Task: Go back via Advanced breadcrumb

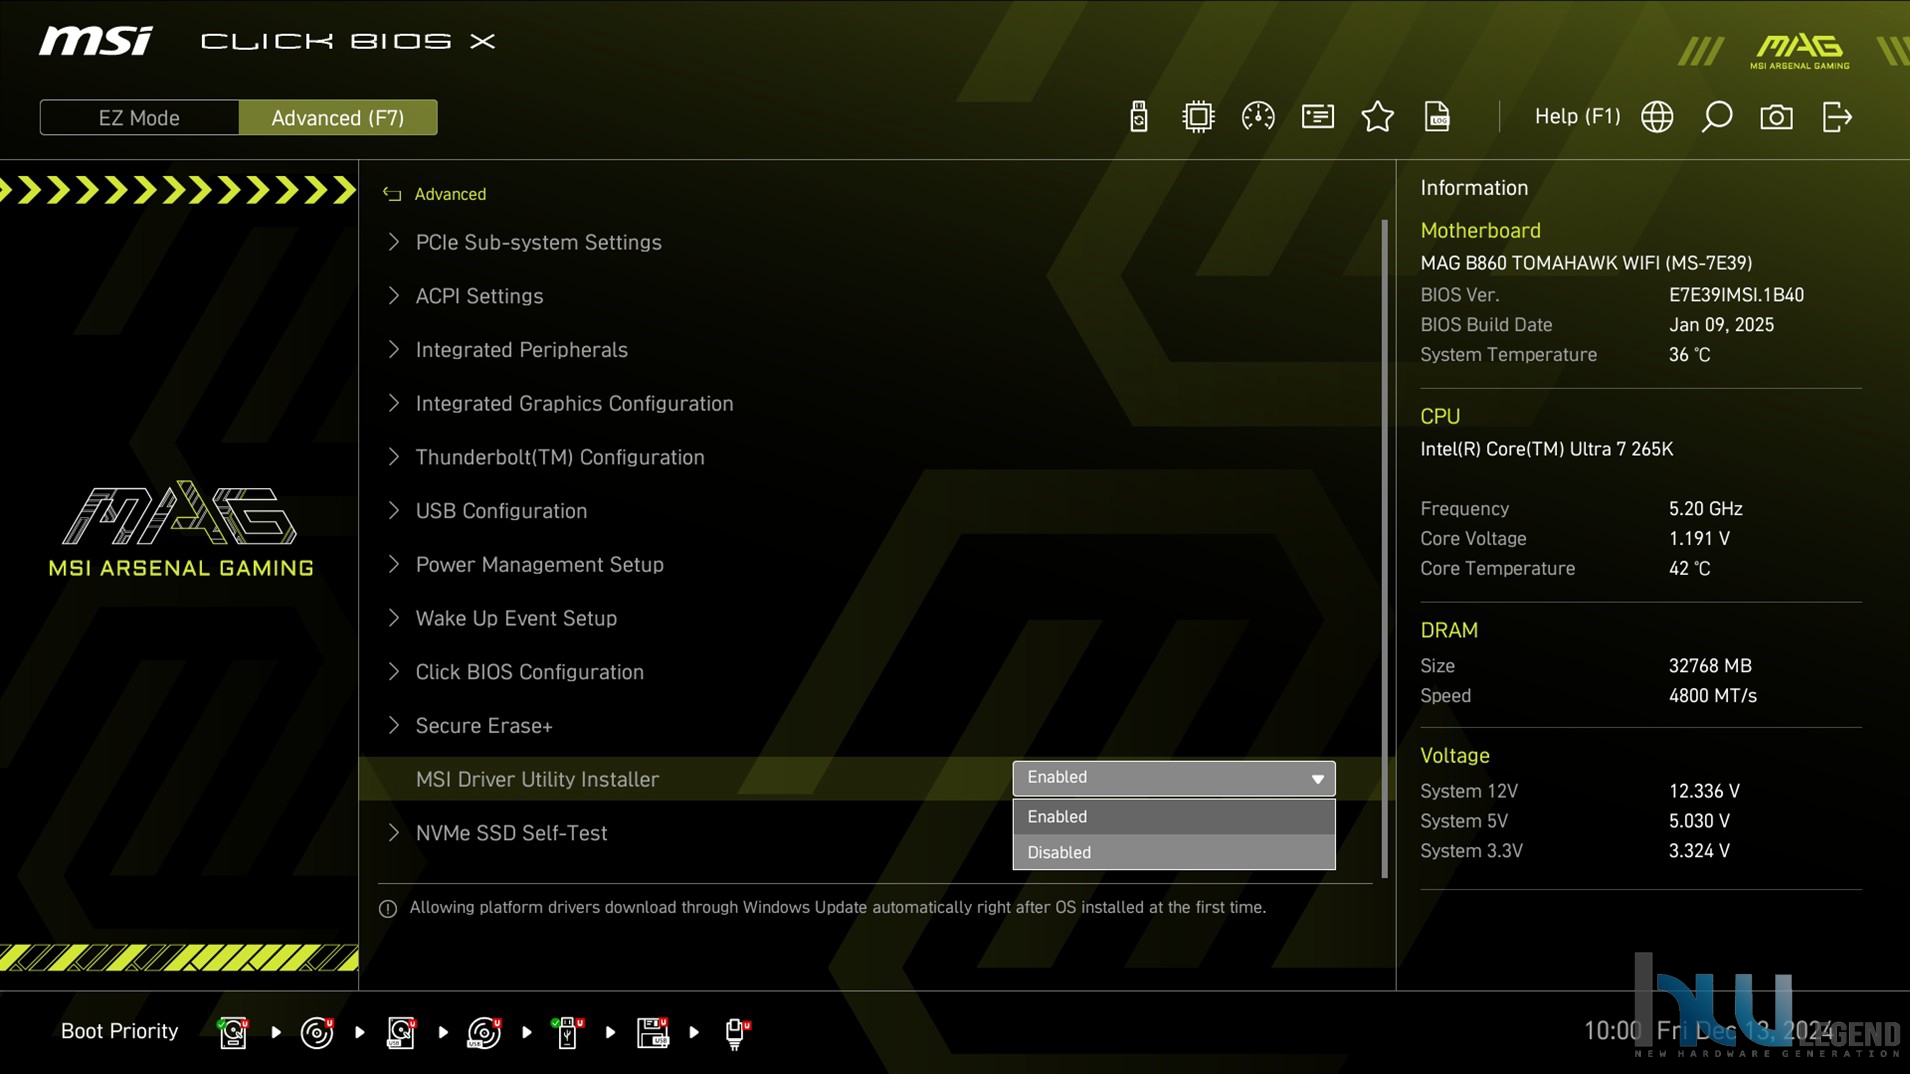Action: [x=450, y=194]
